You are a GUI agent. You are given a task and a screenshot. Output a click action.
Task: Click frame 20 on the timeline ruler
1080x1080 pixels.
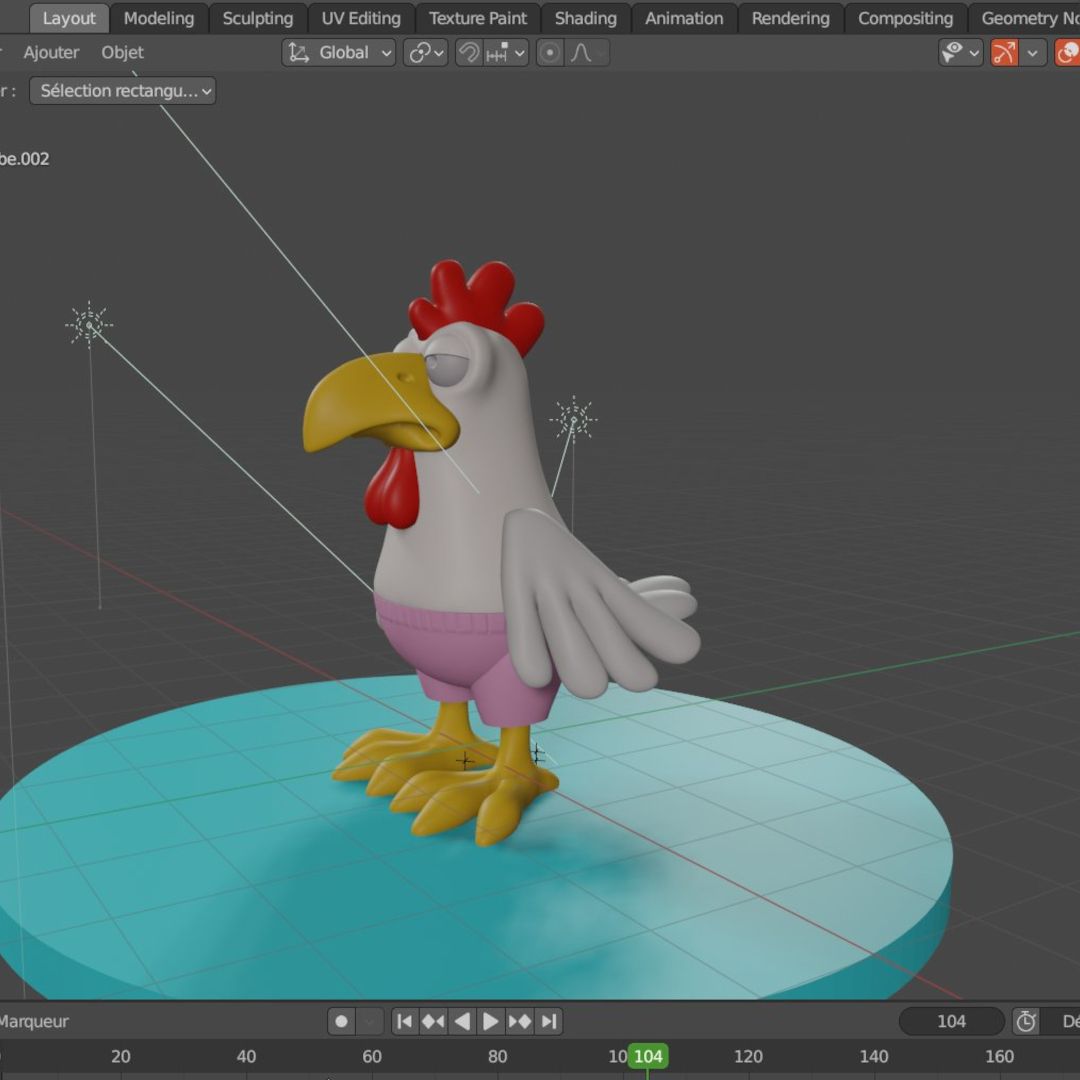coord(121,1057)
